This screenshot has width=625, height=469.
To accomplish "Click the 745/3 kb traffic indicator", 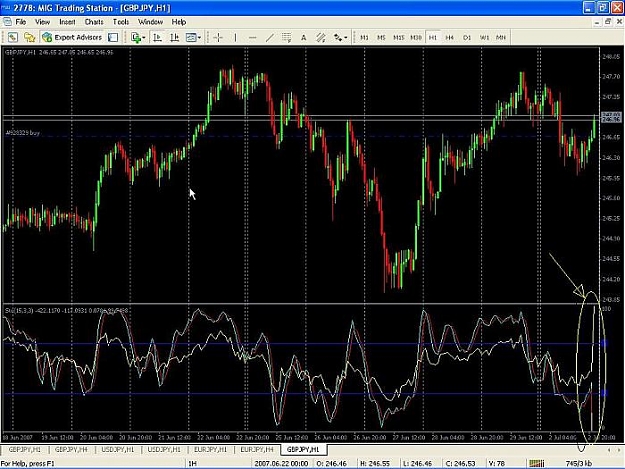I will tap(579, 463).
